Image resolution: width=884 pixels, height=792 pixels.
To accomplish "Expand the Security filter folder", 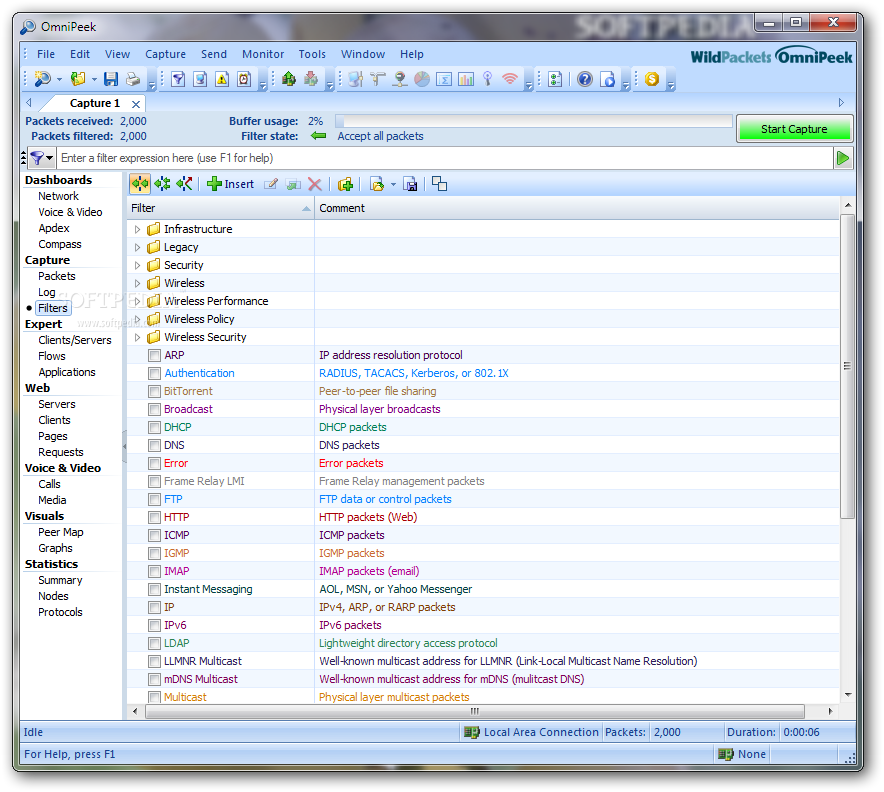I will pos(137,266).
